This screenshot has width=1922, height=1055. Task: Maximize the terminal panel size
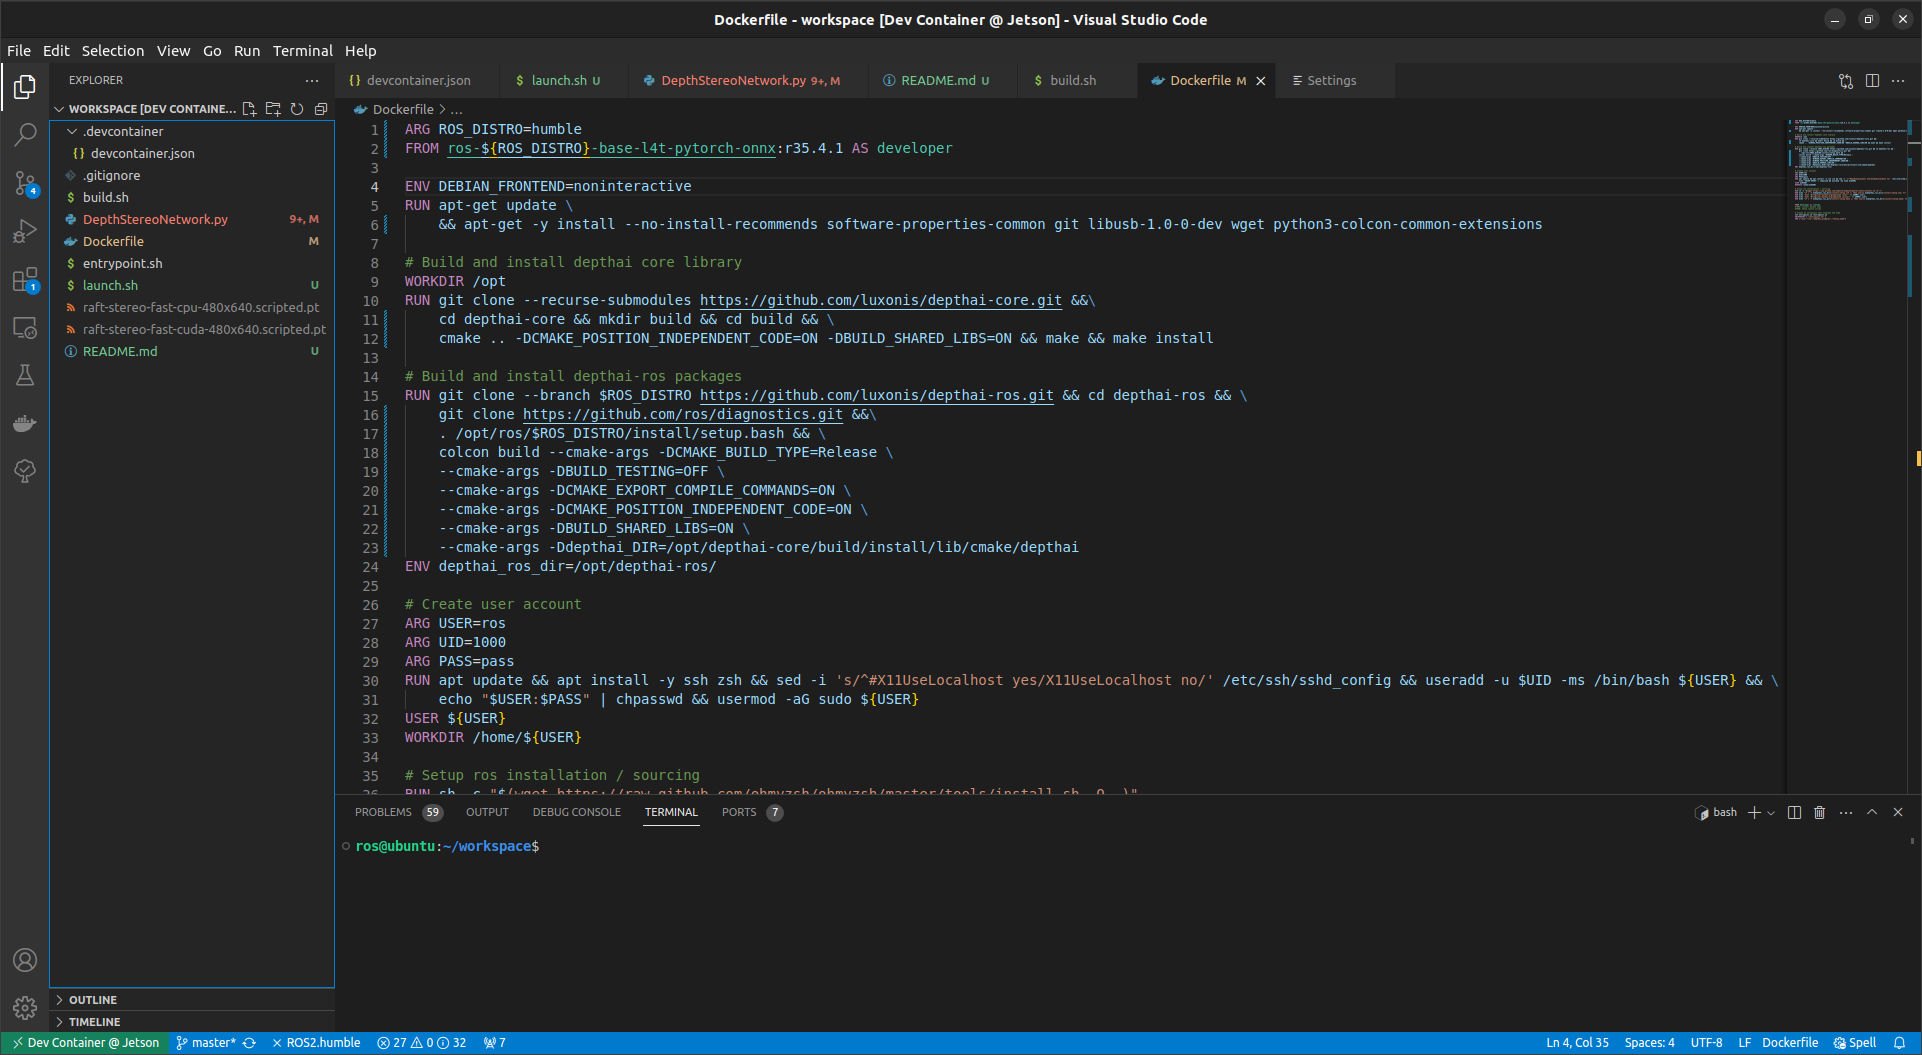1872,813
